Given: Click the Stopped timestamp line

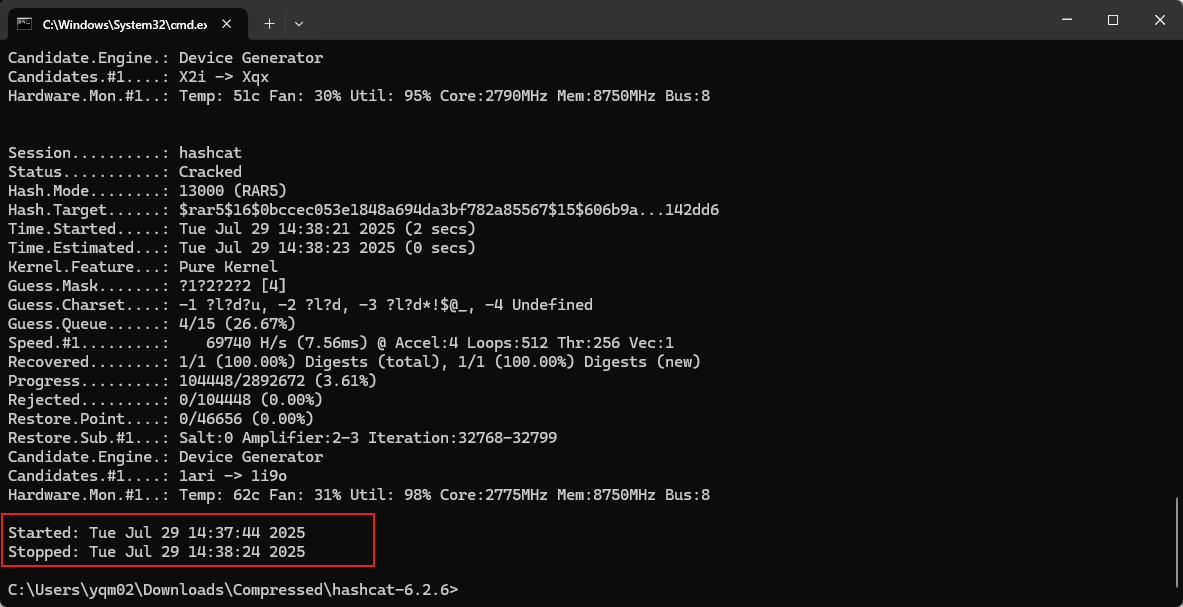Looking at the screenshot, I should (x=157, y=551).
